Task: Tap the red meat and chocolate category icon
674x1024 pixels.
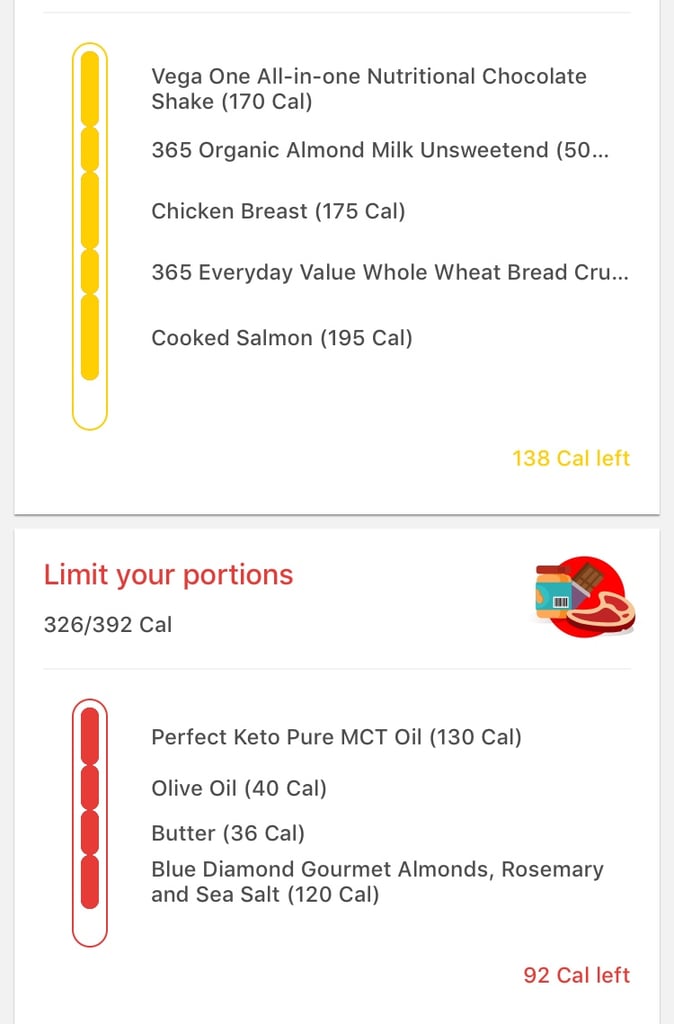Action: click(585, 596)
